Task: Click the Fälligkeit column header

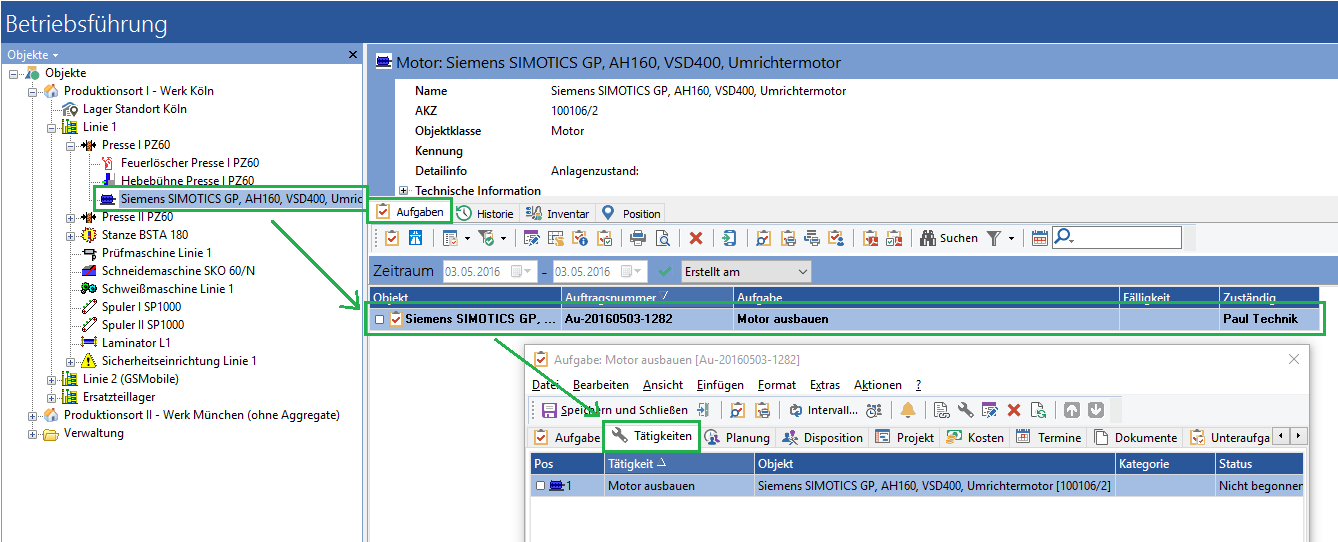Action: pyautogui.click(x=1169, y=298)
